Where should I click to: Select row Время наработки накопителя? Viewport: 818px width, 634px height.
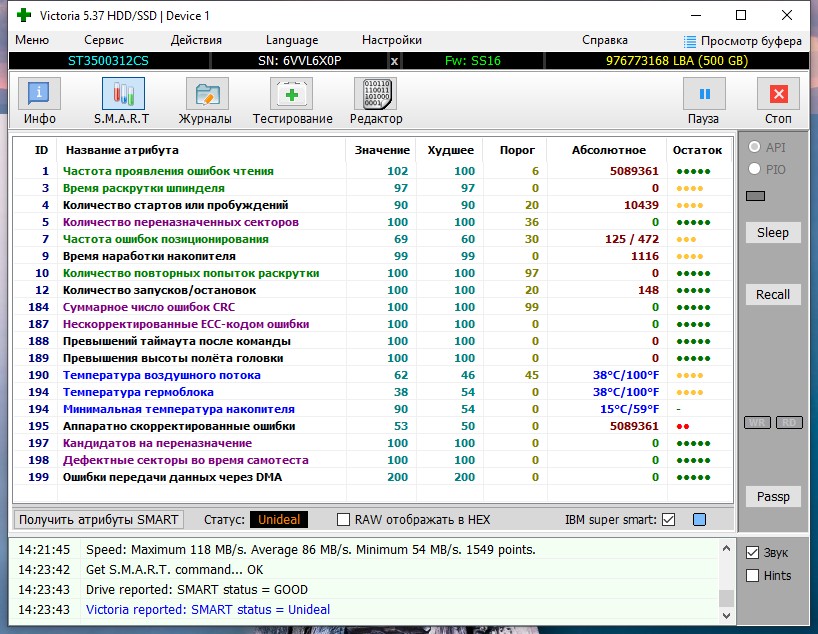point(372,256)
